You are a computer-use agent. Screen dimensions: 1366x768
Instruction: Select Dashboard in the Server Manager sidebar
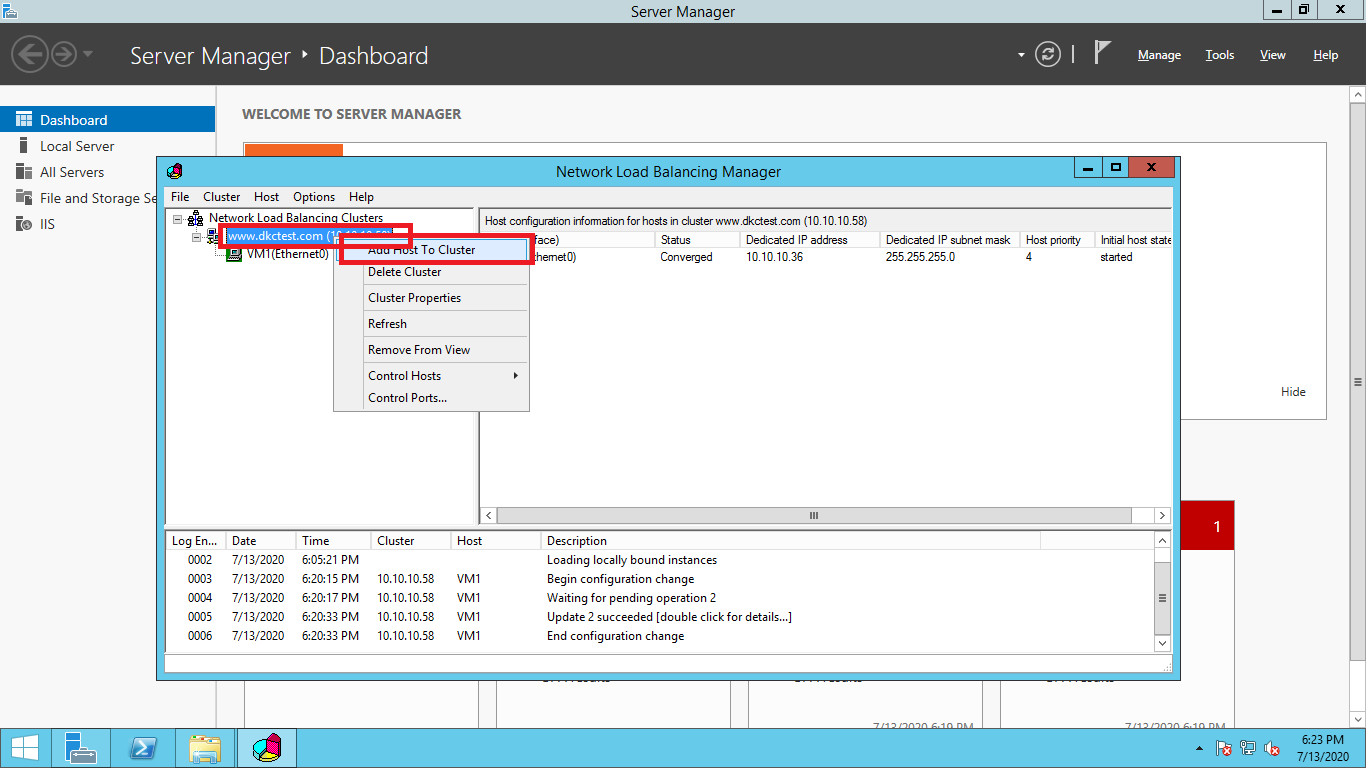pyautogui.click(x=107, y=120)
